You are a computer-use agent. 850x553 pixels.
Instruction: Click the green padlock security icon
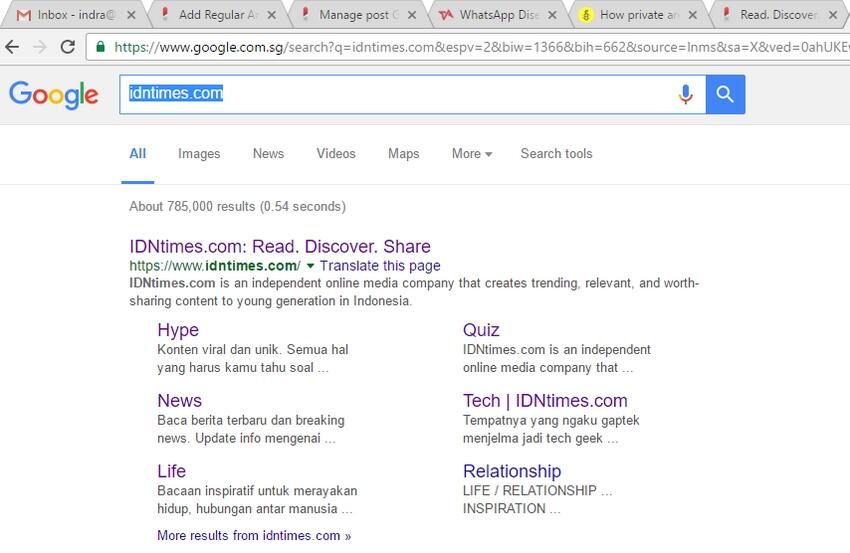[x=100, y=47]
